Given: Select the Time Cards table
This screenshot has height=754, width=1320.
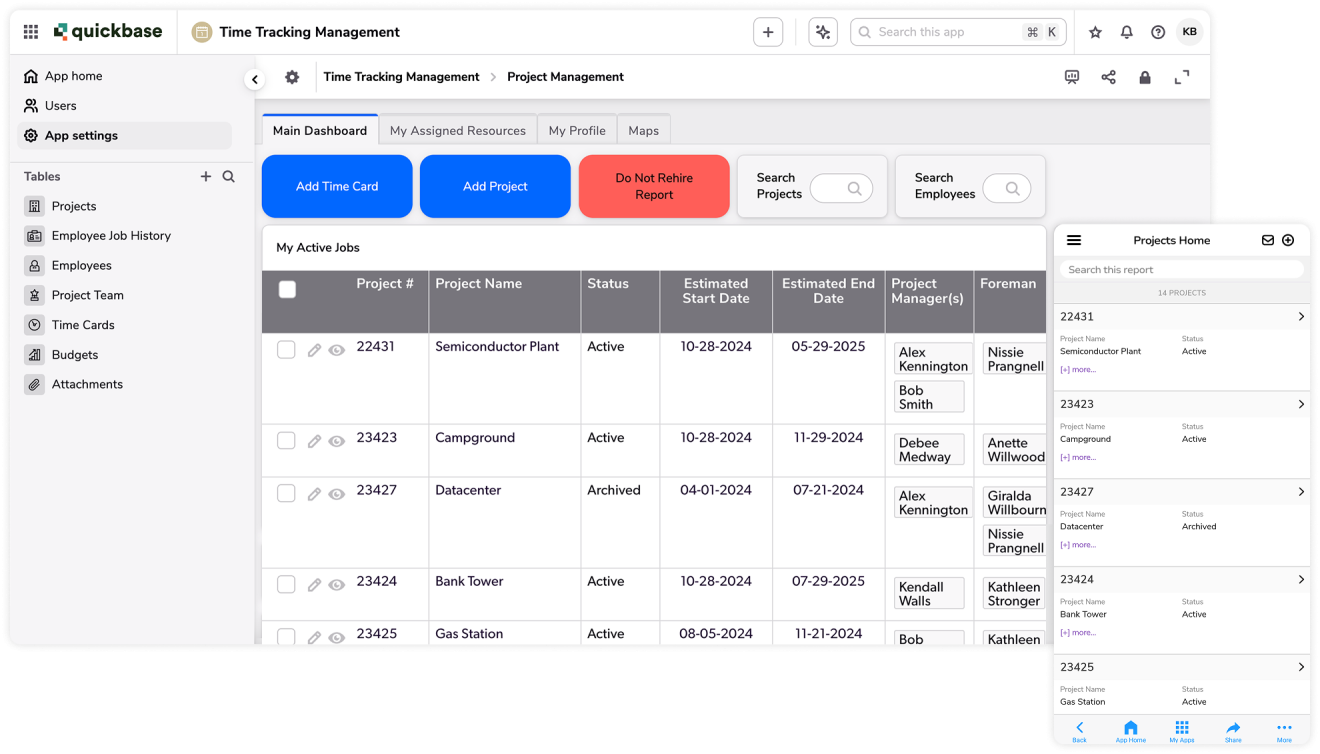Looking at the screenshot, I should (x=83, y=324).
